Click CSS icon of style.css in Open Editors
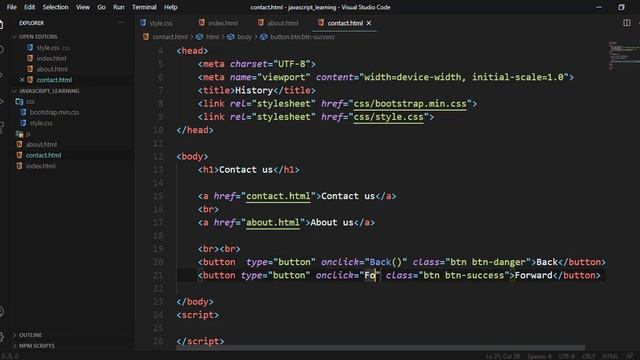 tap(30, 48)
